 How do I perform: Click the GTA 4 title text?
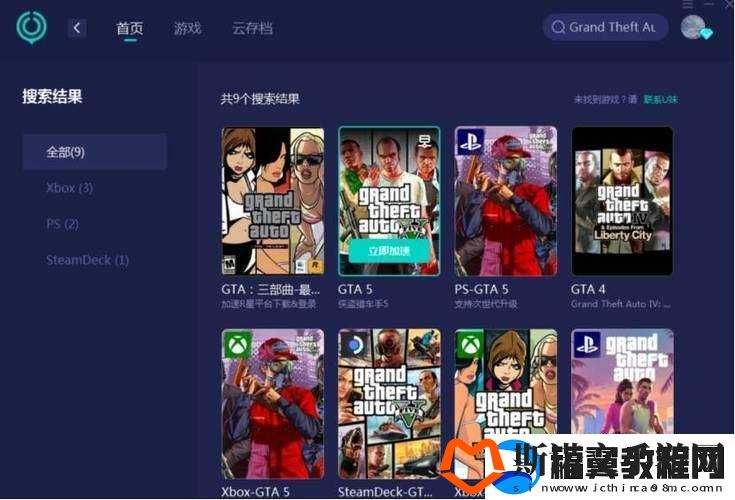pyautogui.click(x=588, y=290)
